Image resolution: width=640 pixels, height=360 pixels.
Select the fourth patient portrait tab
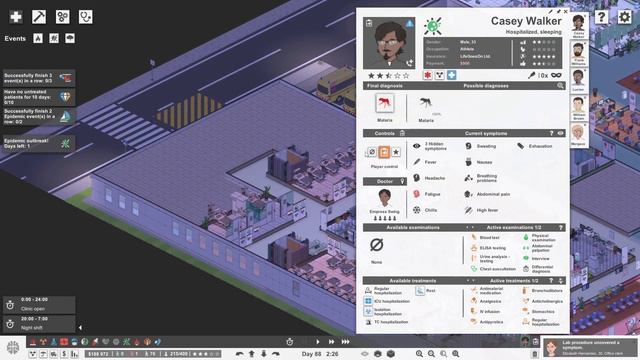click(579, 108)
